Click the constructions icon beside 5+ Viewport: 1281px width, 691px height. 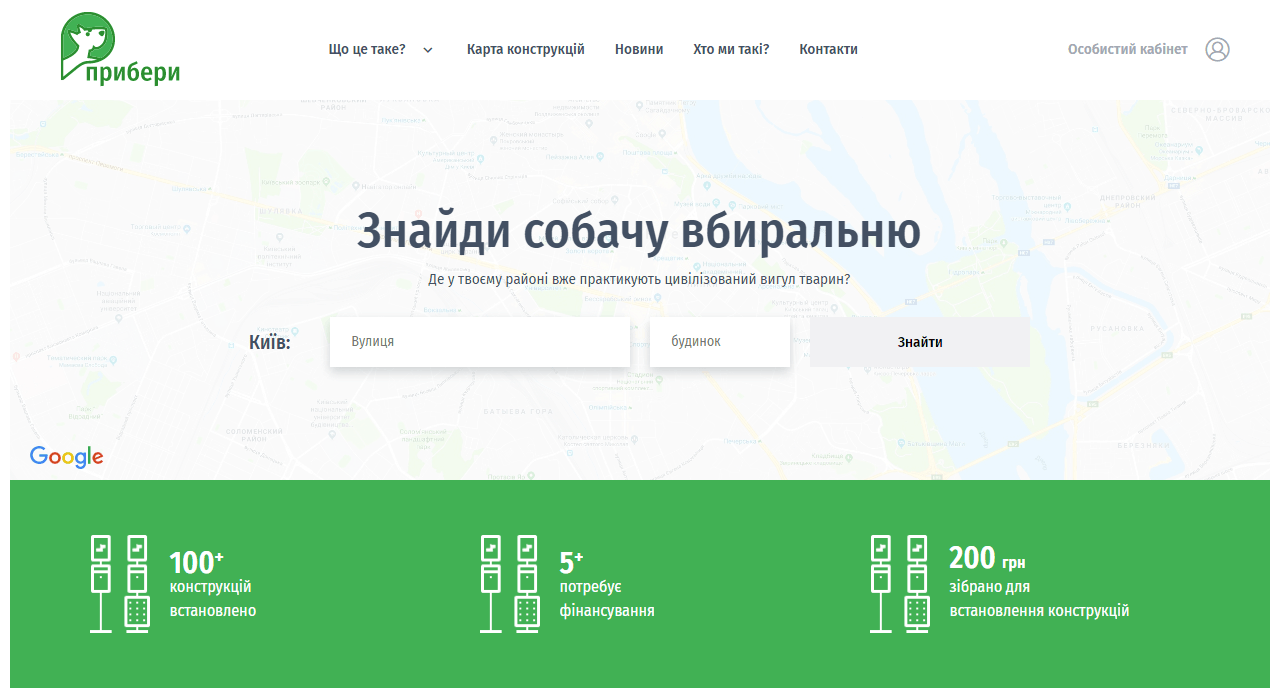509,584
